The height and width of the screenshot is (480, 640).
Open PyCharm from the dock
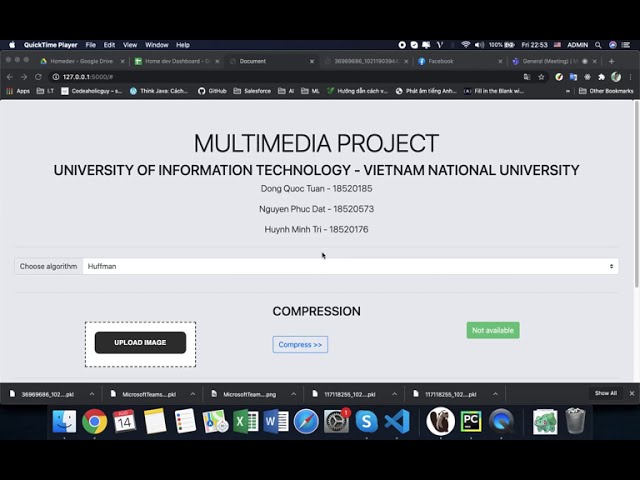[471, 421]
